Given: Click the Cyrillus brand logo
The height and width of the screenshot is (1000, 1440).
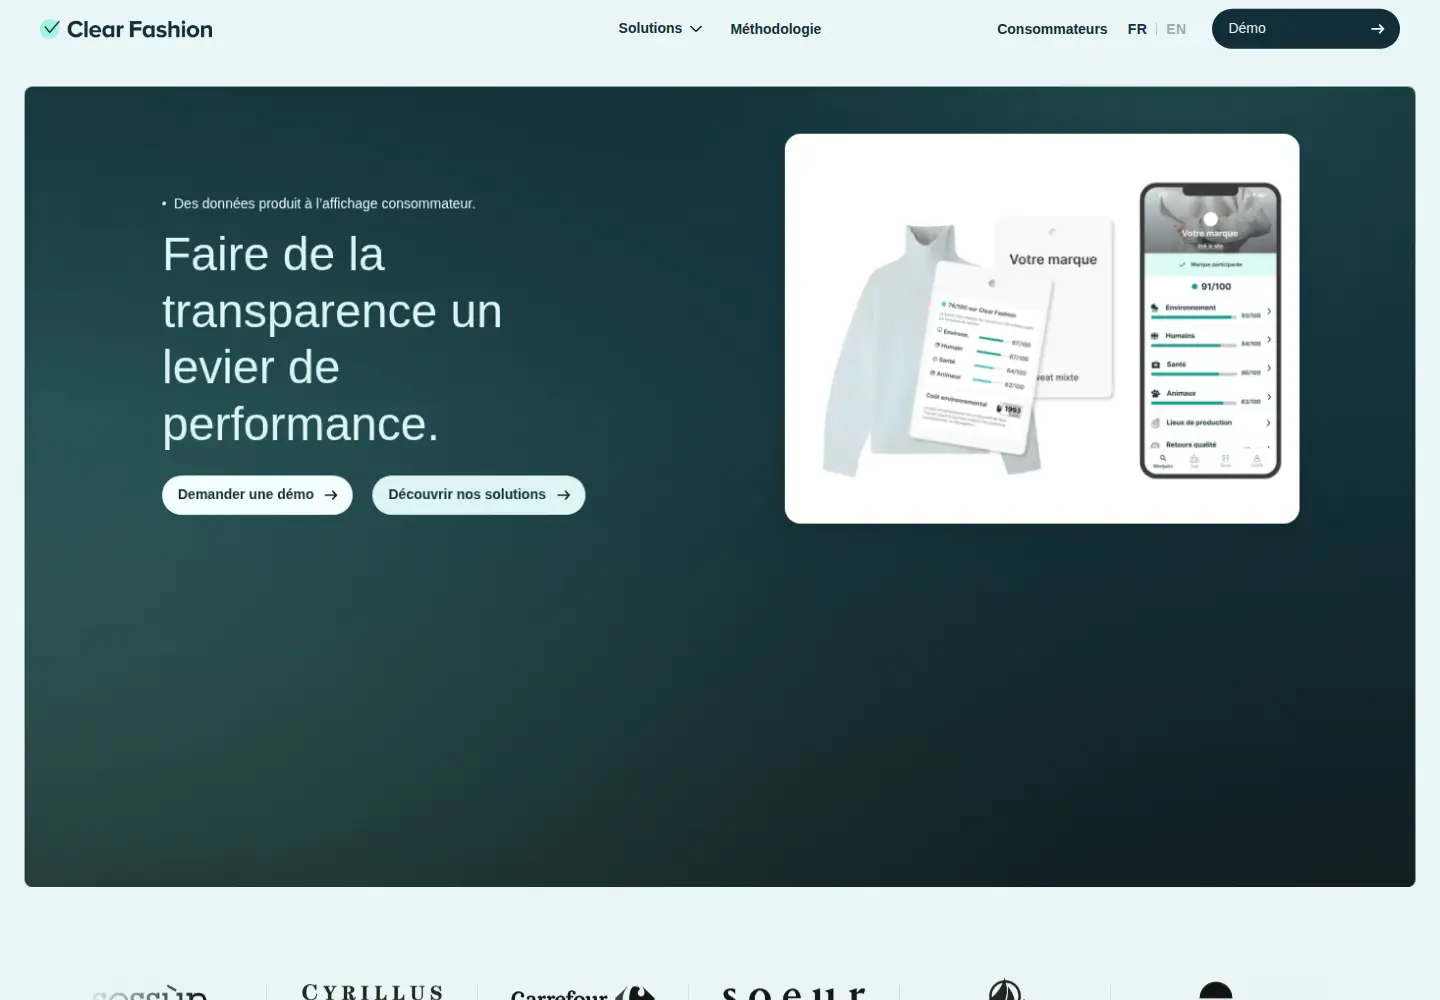Looking at the screenshot, I should pyautogui.click(x=372, y=991).
